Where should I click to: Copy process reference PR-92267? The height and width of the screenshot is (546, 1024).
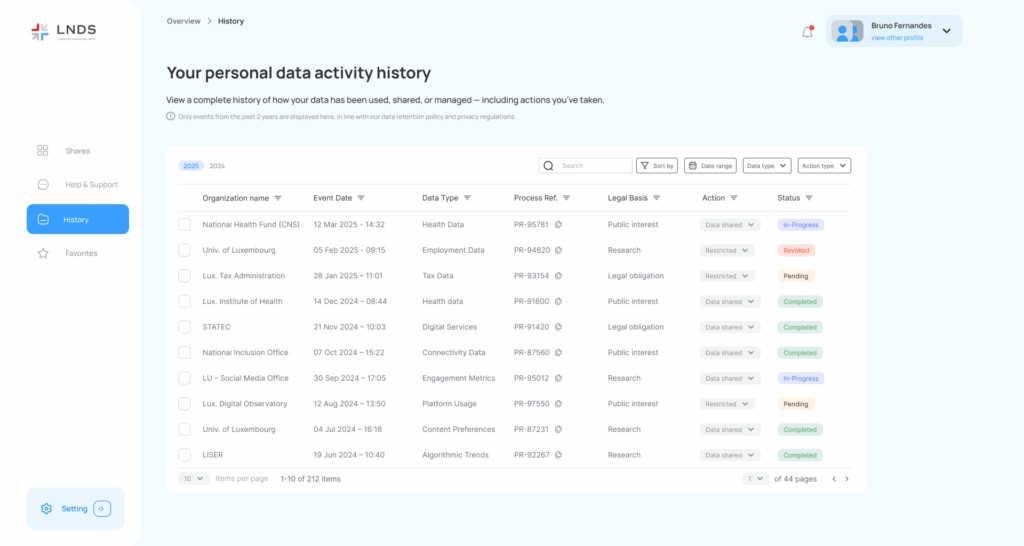tap(558, 455)
